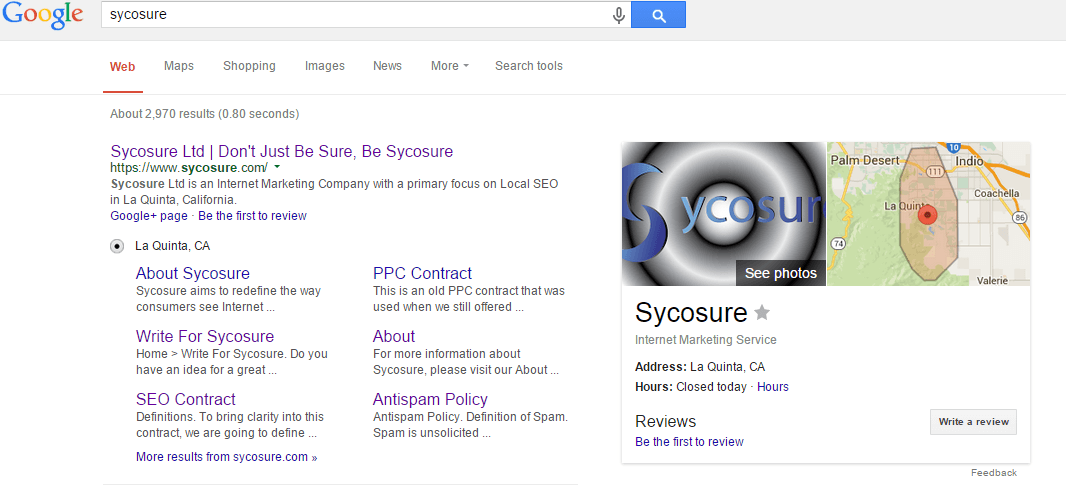Switch to the News tab
The width and height of the screenshot is (1066, 502).
tap(388, 66)
